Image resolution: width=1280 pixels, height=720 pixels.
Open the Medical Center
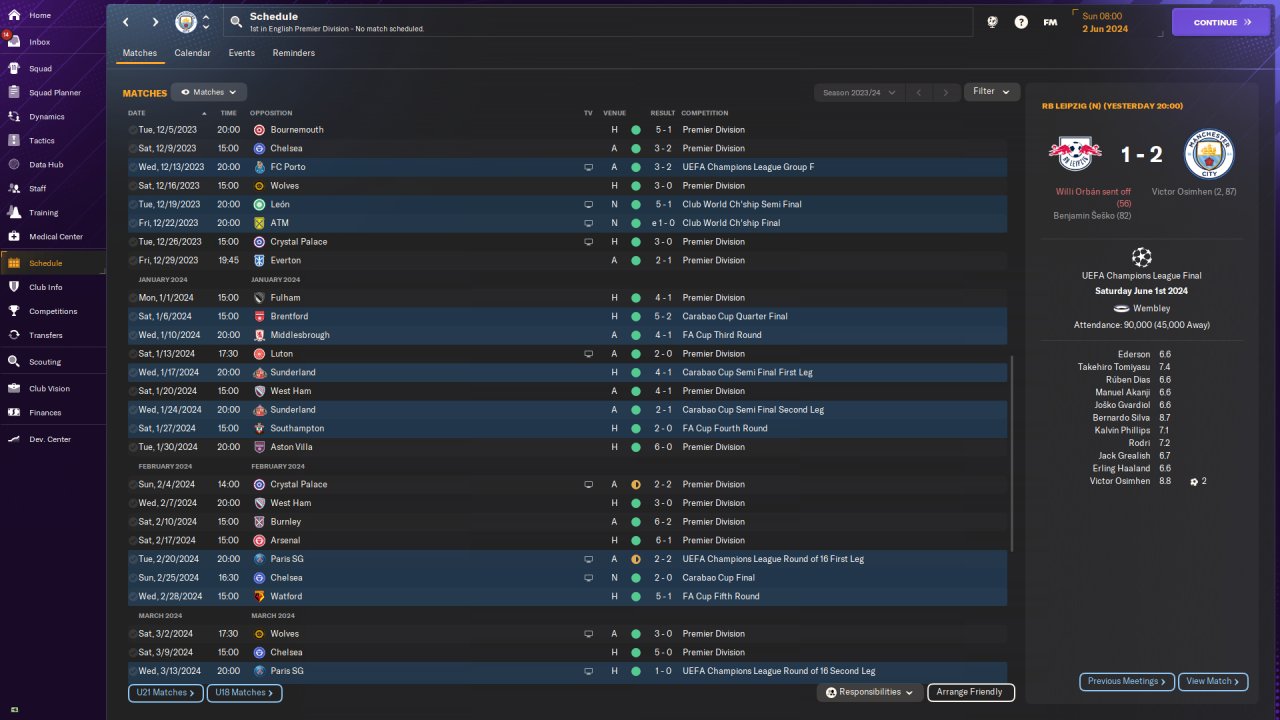click(53, 237)
